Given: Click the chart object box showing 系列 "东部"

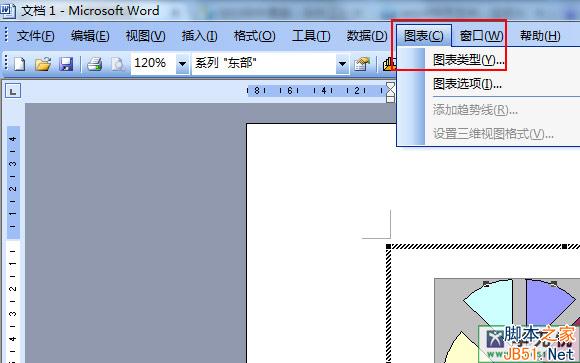Looking at the screenshot, I should [264, 63].
